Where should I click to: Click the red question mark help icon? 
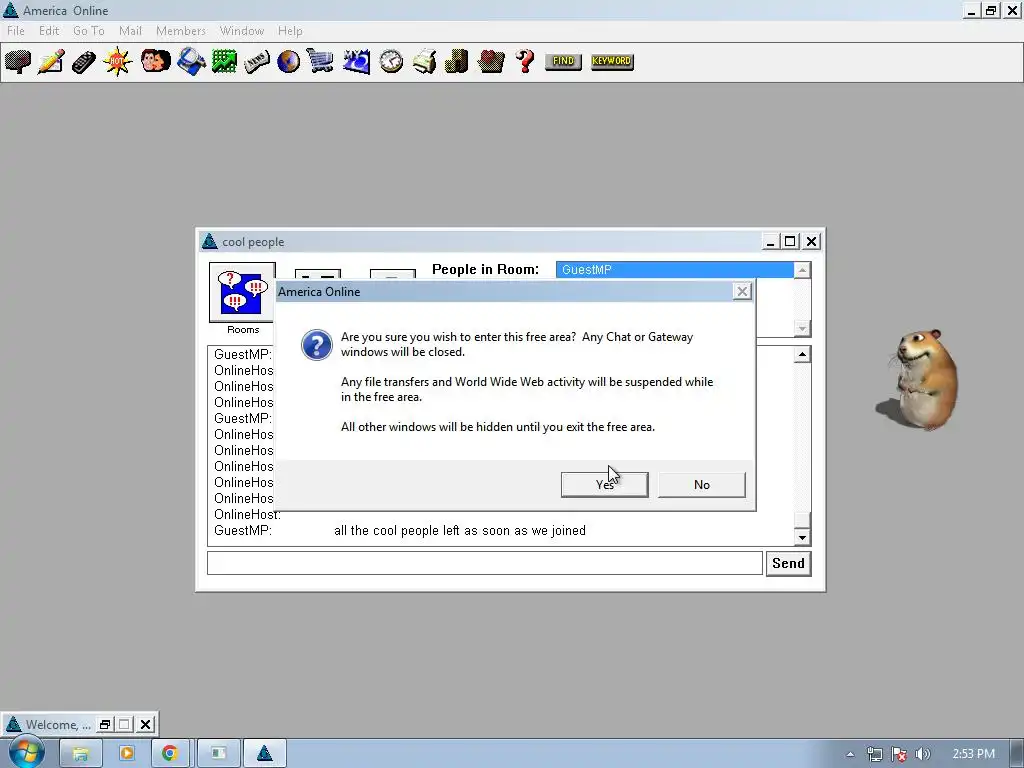tap(525, 61)
